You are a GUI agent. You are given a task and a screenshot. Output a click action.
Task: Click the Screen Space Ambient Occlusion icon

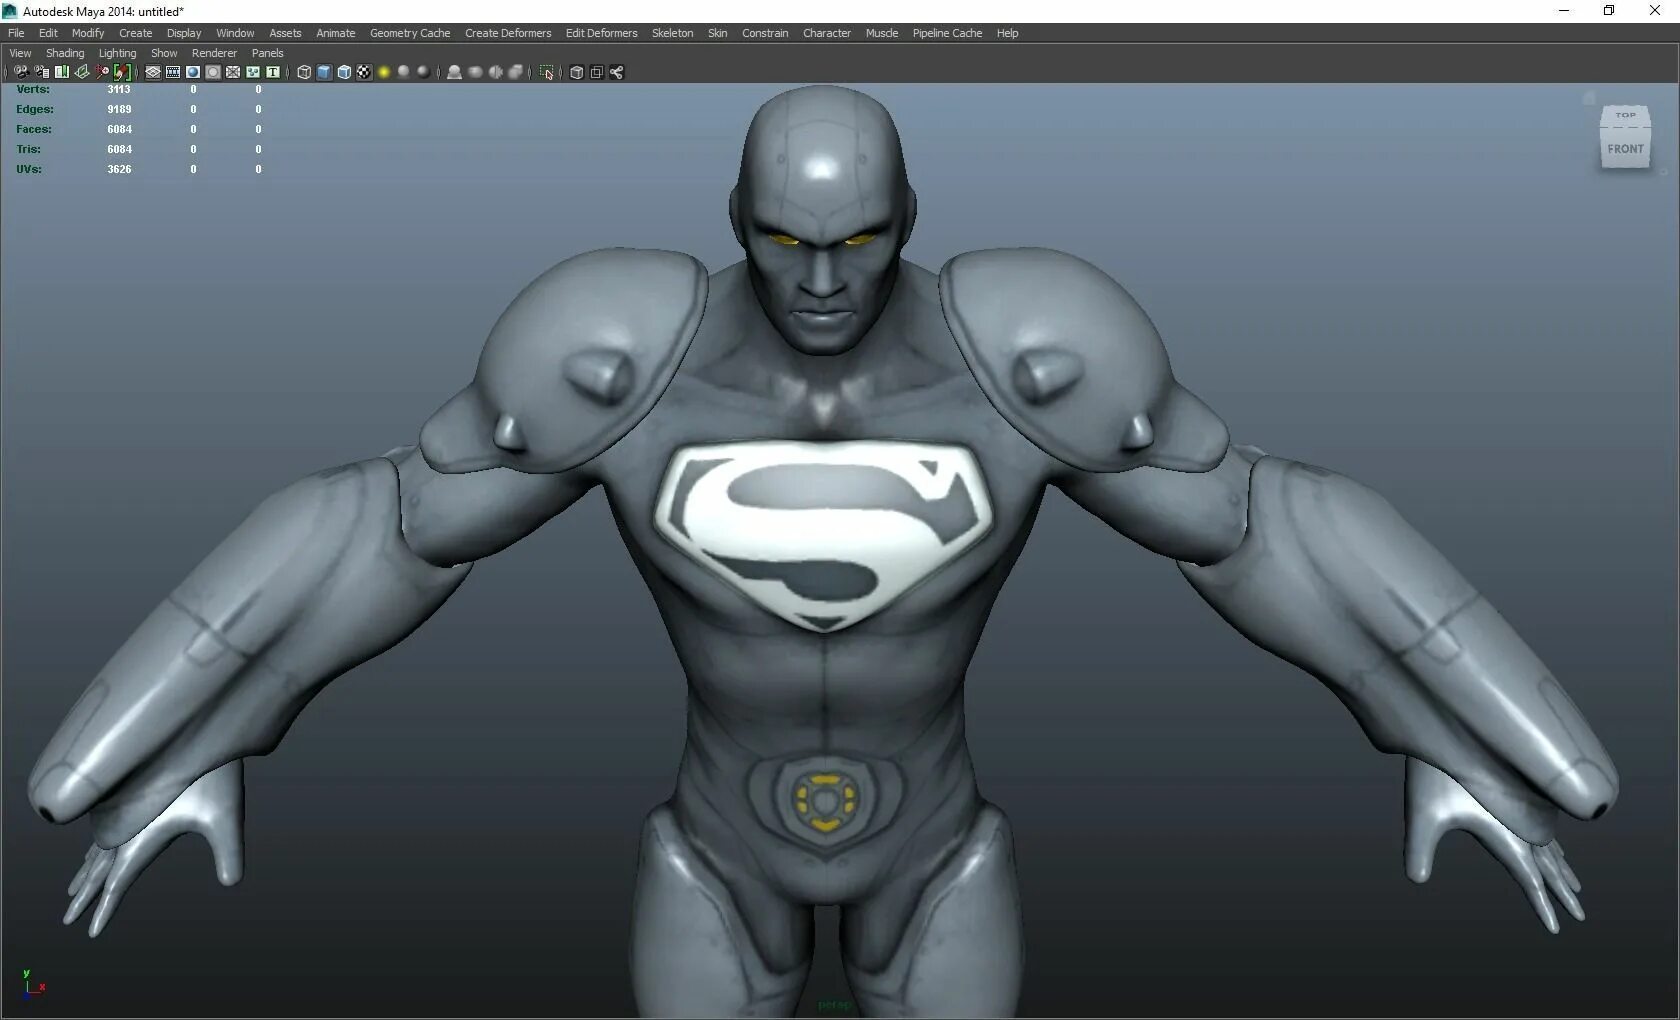(x=454, y=72)
